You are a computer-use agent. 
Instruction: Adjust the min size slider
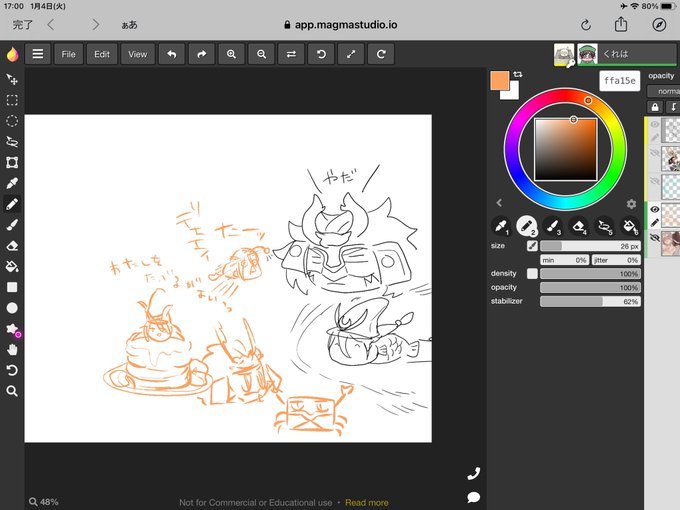(564, 260)
